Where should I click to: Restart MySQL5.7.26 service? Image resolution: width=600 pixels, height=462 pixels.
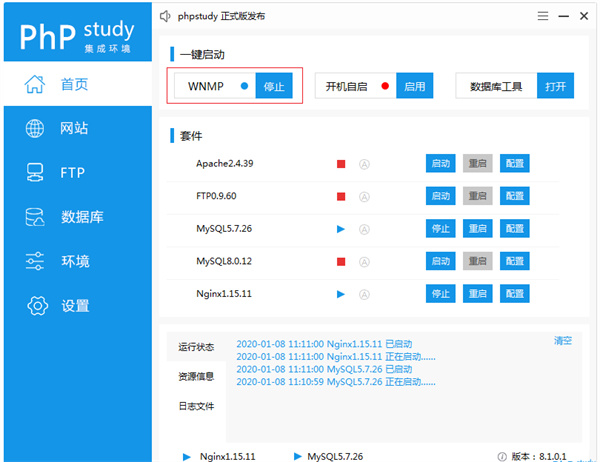tap(478, 229)
